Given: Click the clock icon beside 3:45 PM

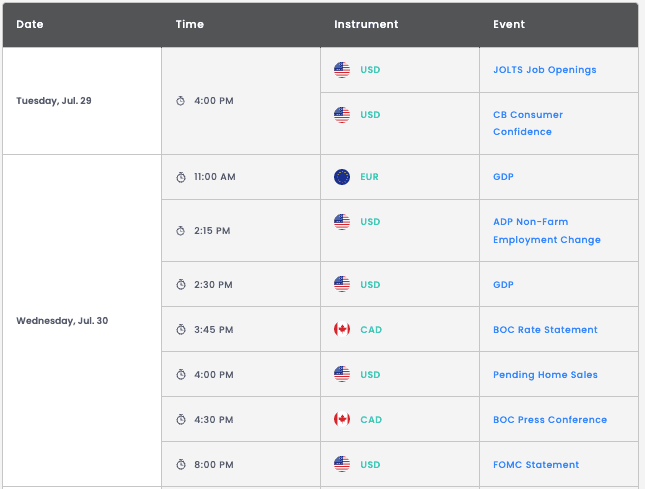Looking at the screenshot, I should tap(181, 330).
